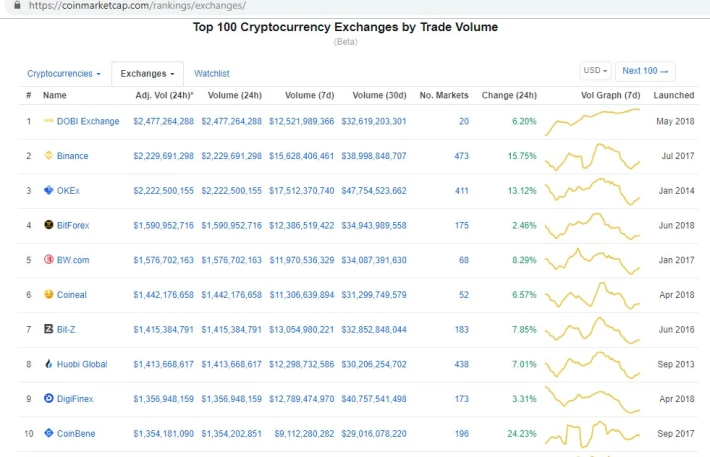This screenshot has width=710, height=457.
Task: Click the OKEx 7d volume graph
Action: (x=592, y=191)
